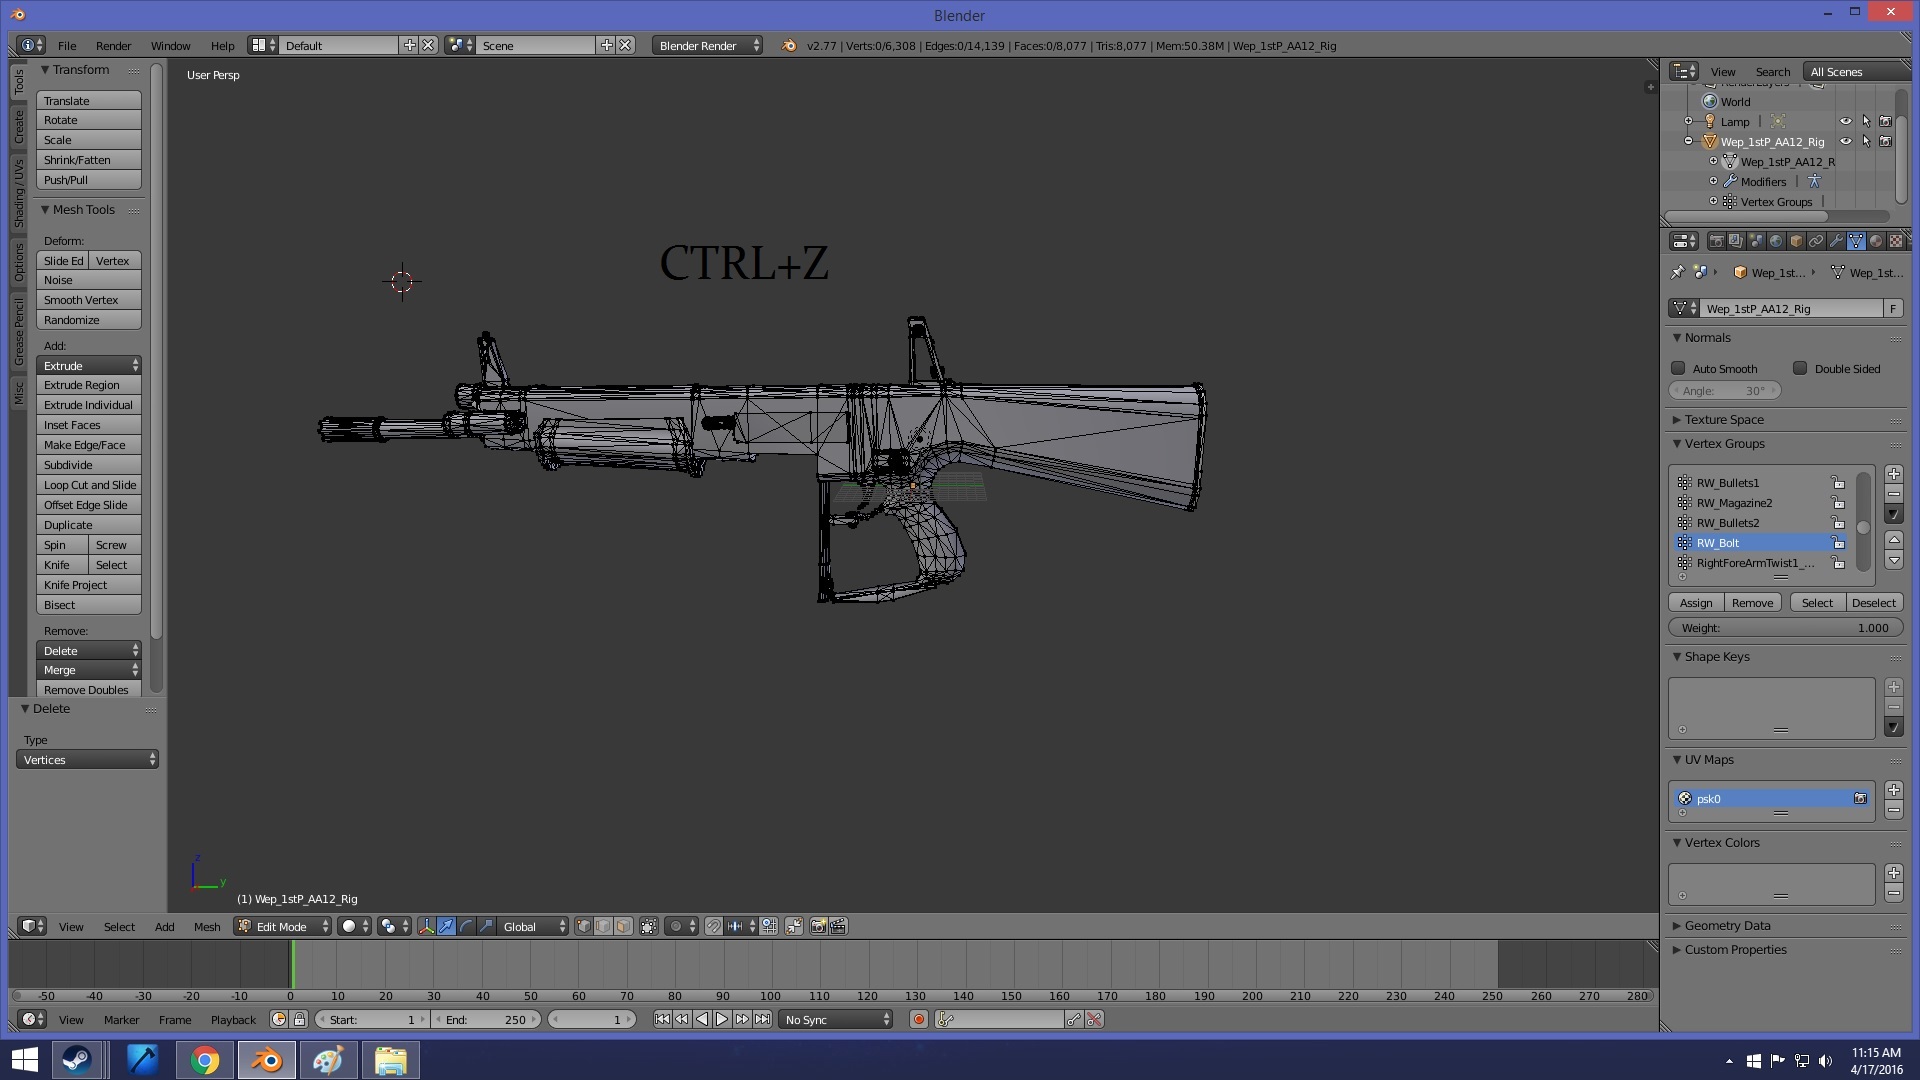Click the face select mode icon
This screenshot has height=1080, width=1920.
[x=623, y=927]
